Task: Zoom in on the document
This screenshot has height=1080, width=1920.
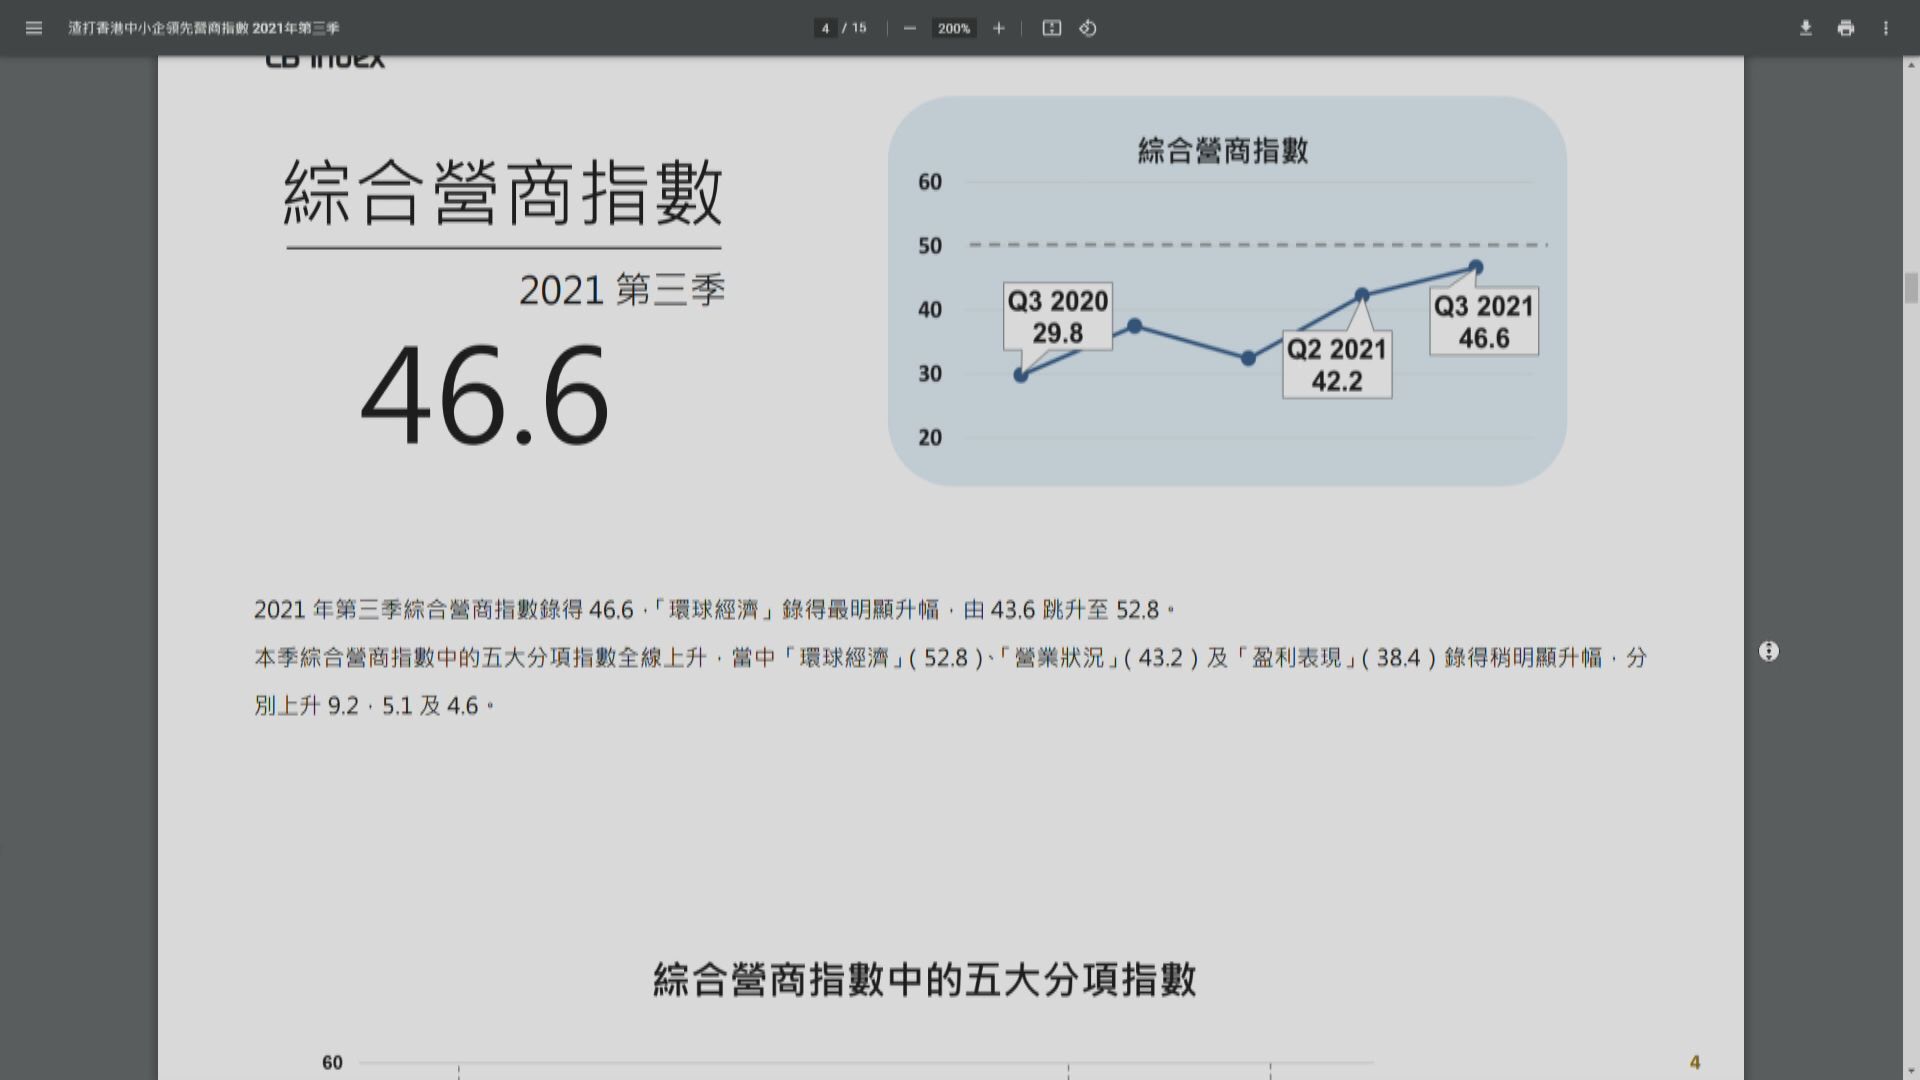Action: [x=998, y=28]
